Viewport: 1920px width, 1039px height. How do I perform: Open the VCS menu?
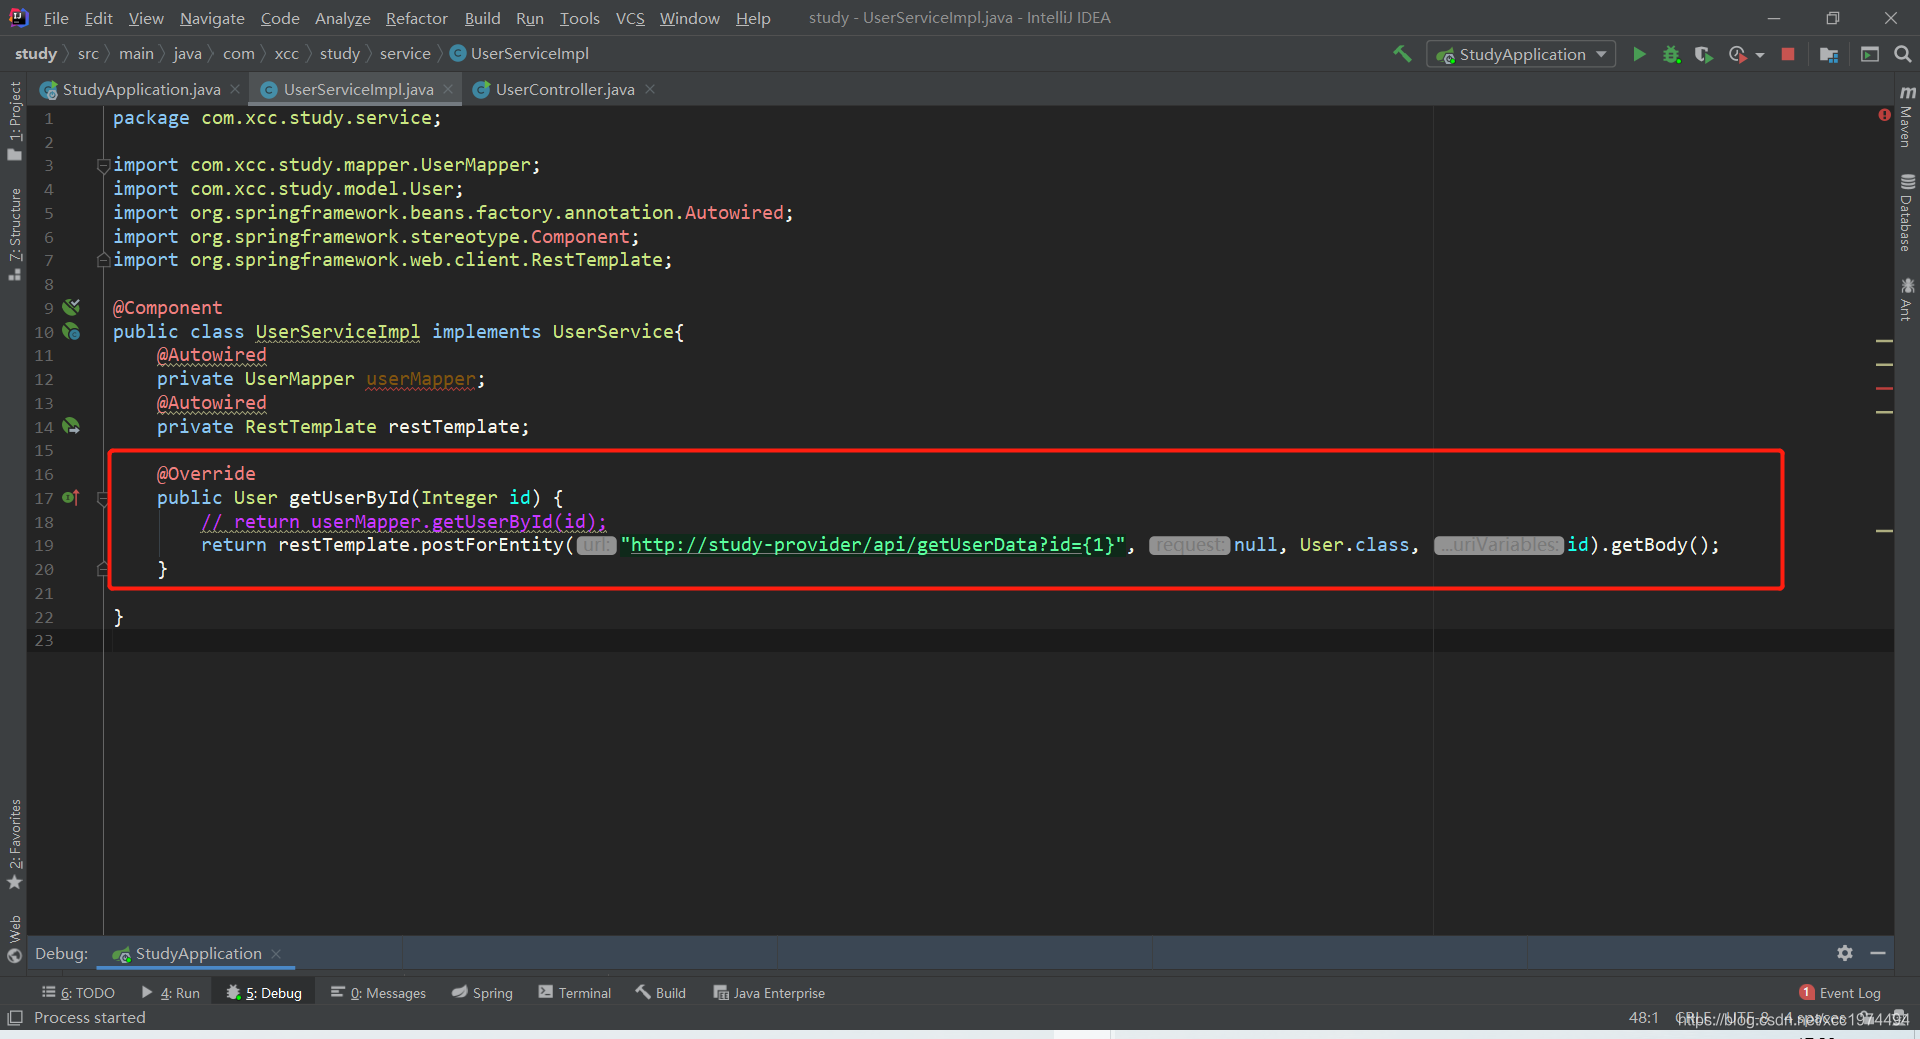pyautogui.click(x=630, y=18)
